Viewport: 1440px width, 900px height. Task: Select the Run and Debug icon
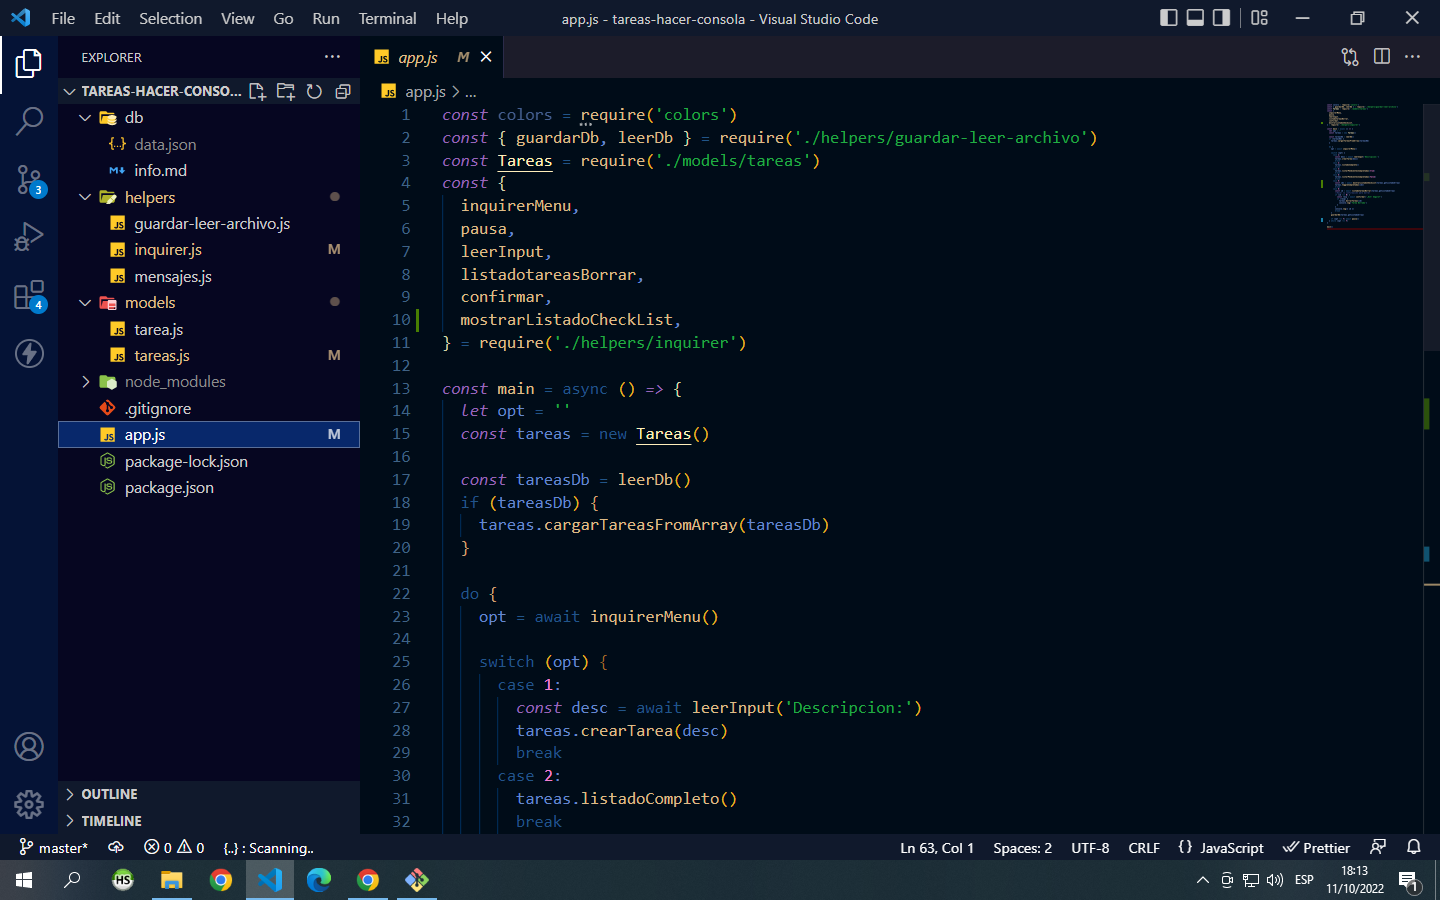(29, 237)
